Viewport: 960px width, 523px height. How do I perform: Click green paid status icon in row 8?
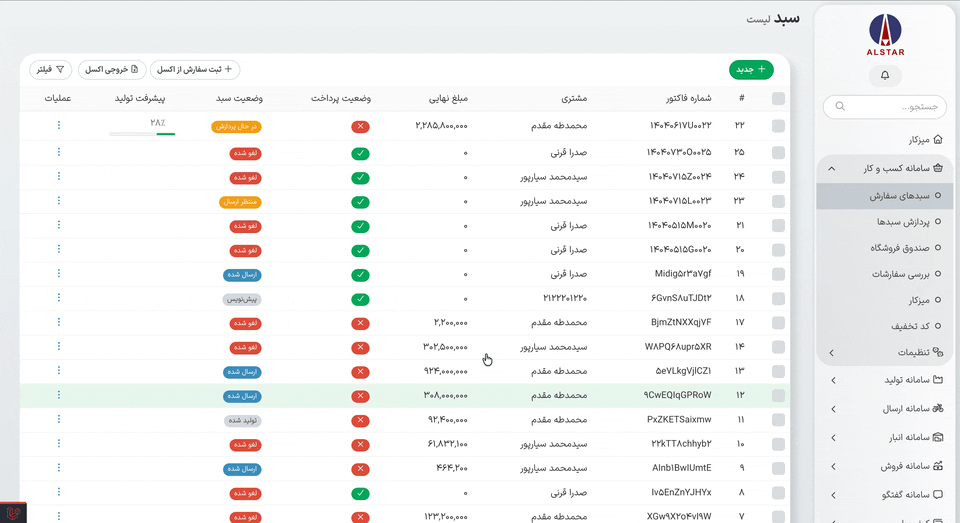pyautogui.click(x=360, y=493)
